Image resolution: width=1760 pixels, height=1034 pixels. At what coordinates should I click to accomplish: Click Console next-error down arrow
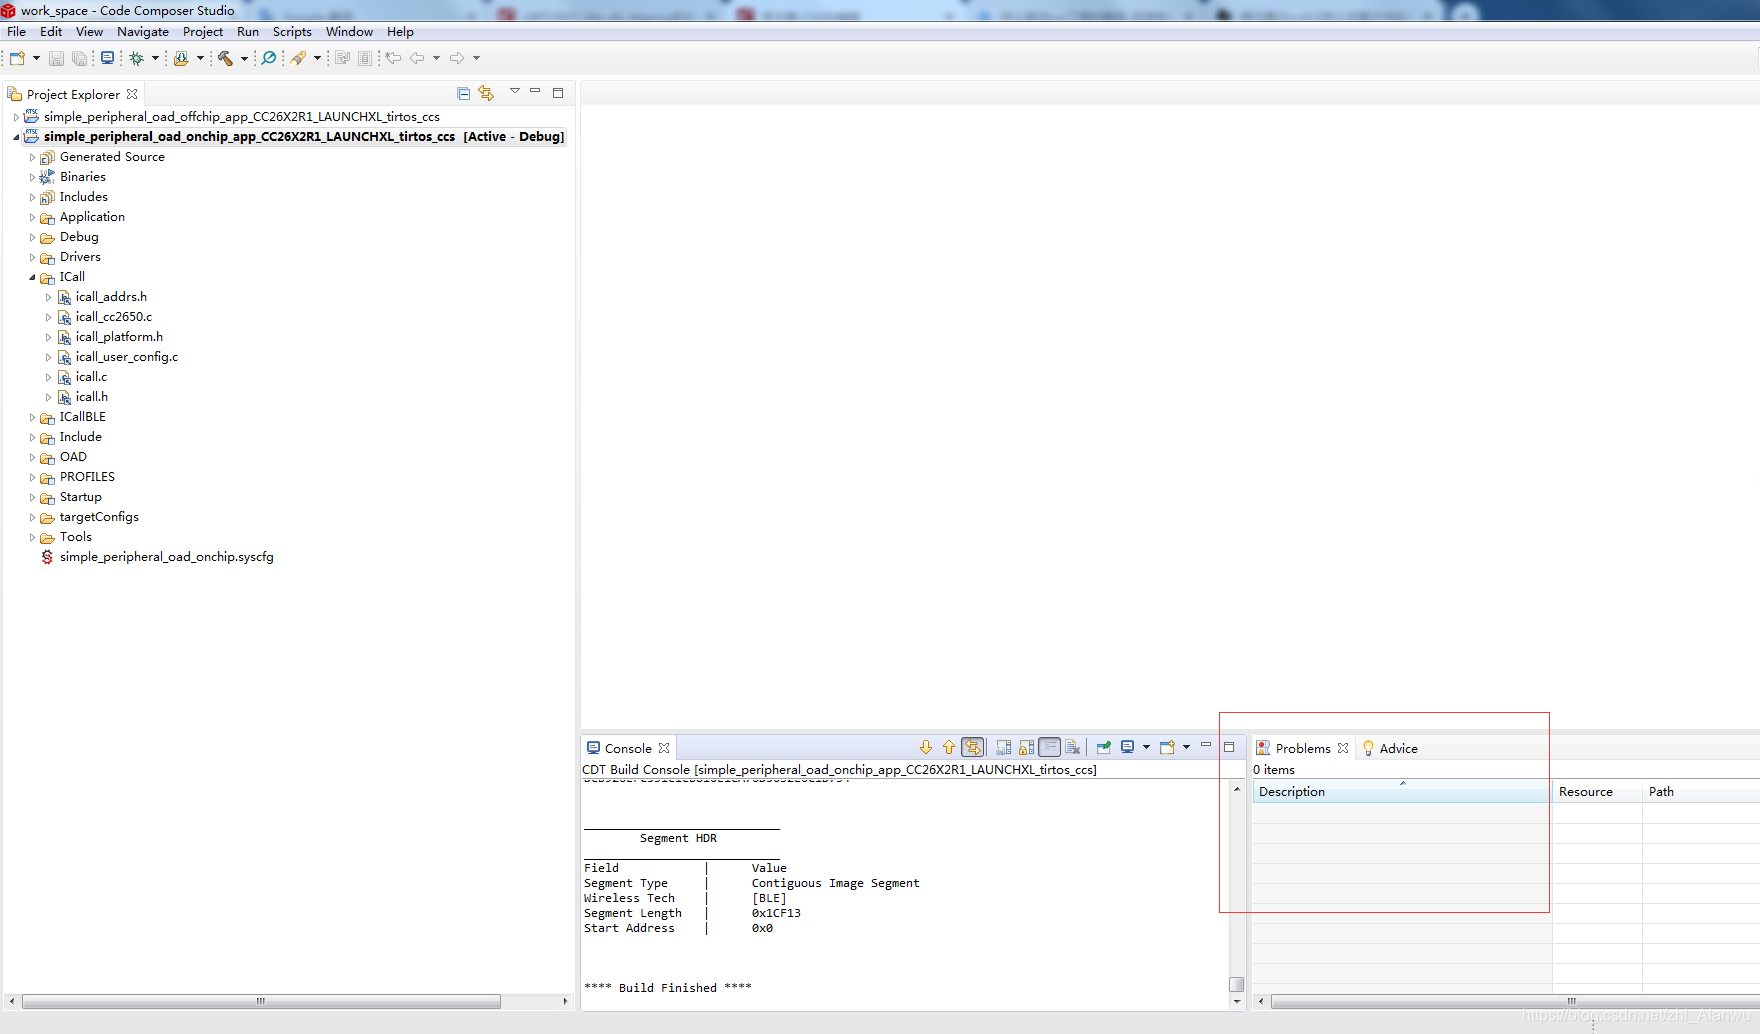pyautogui.click(x=926, y=747)
